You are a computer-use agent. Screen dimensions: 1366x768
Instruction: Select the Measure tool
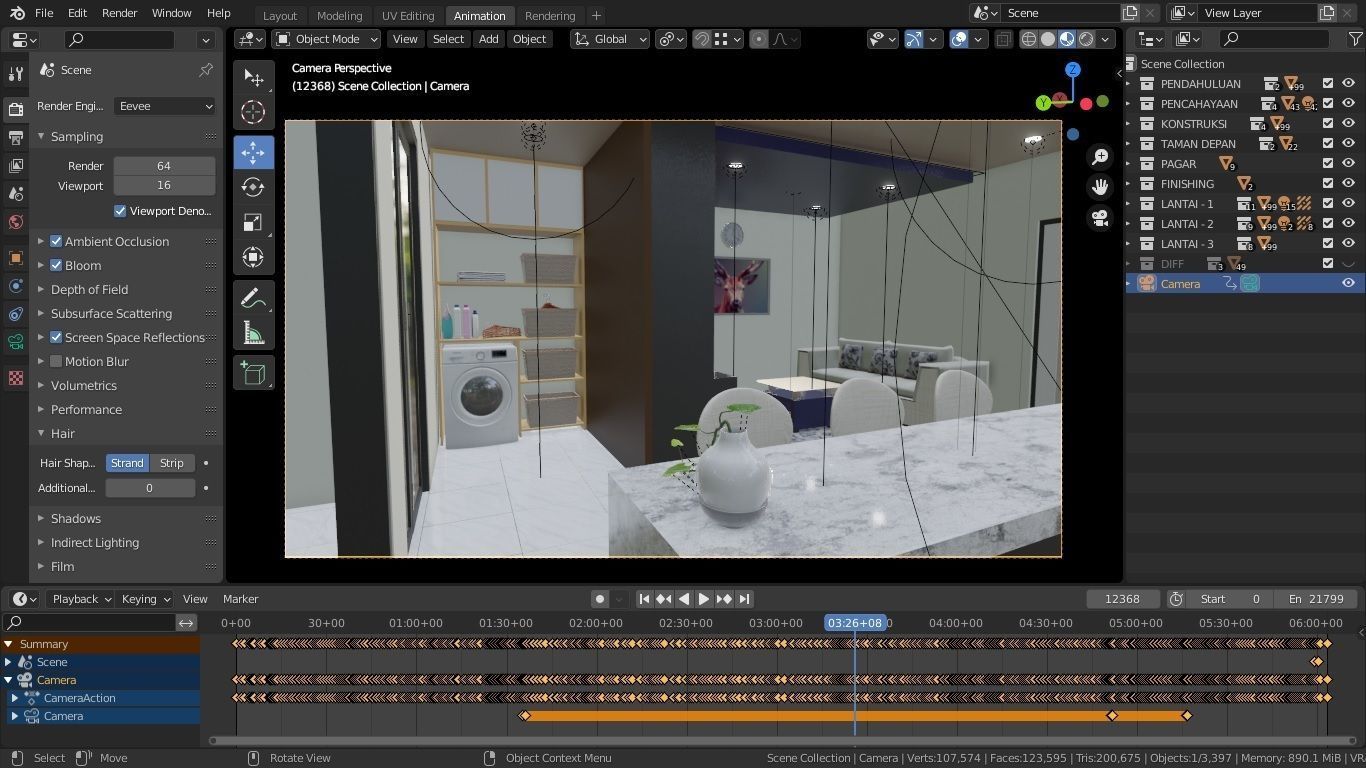(x=253, y=333)
